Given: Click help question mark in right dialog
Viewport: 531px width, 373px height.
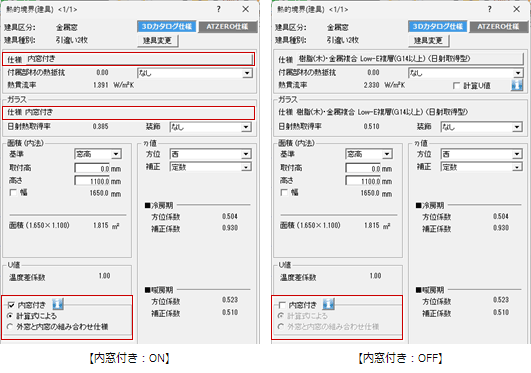Looking at the screenshot, I should [x=490, y=9].
